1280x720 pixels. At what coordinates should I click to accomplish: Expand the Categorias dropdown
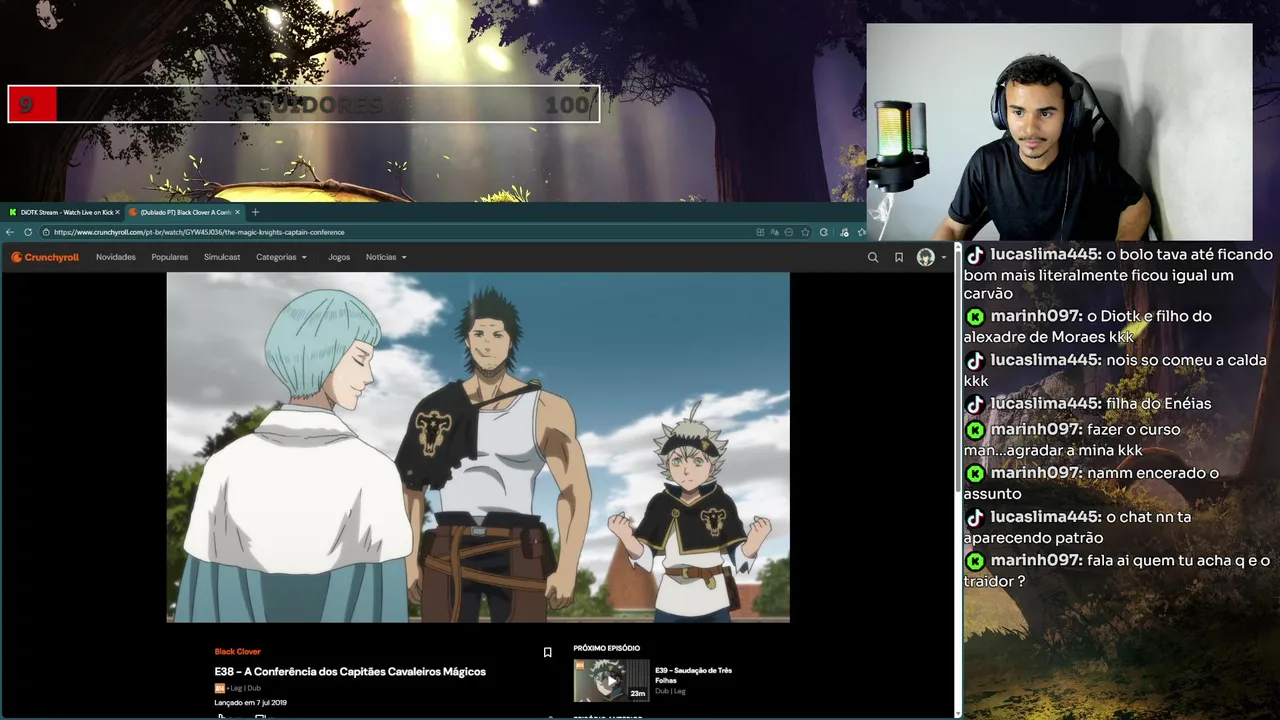coord(281,257)
